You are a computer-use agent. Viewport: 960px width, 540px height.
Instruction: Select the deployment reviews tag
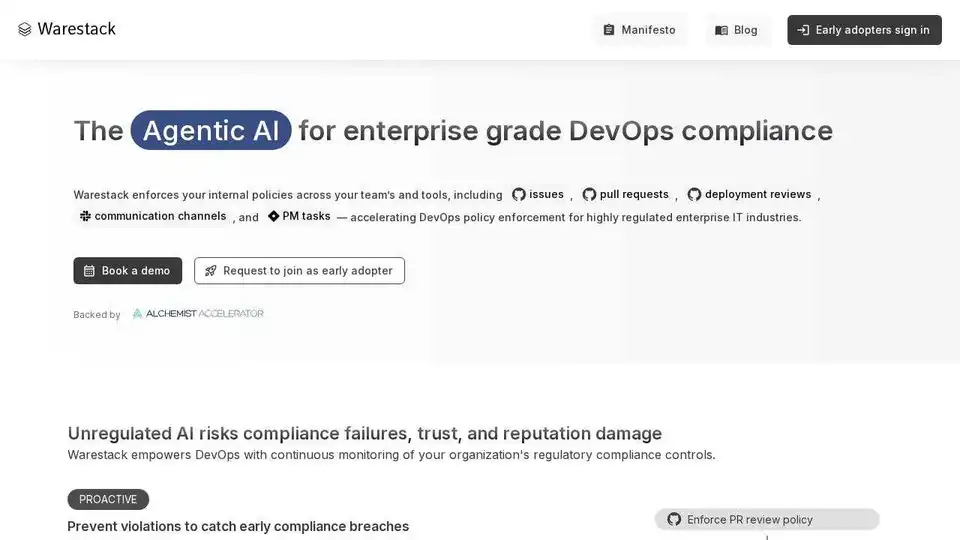tap(749, 194)
